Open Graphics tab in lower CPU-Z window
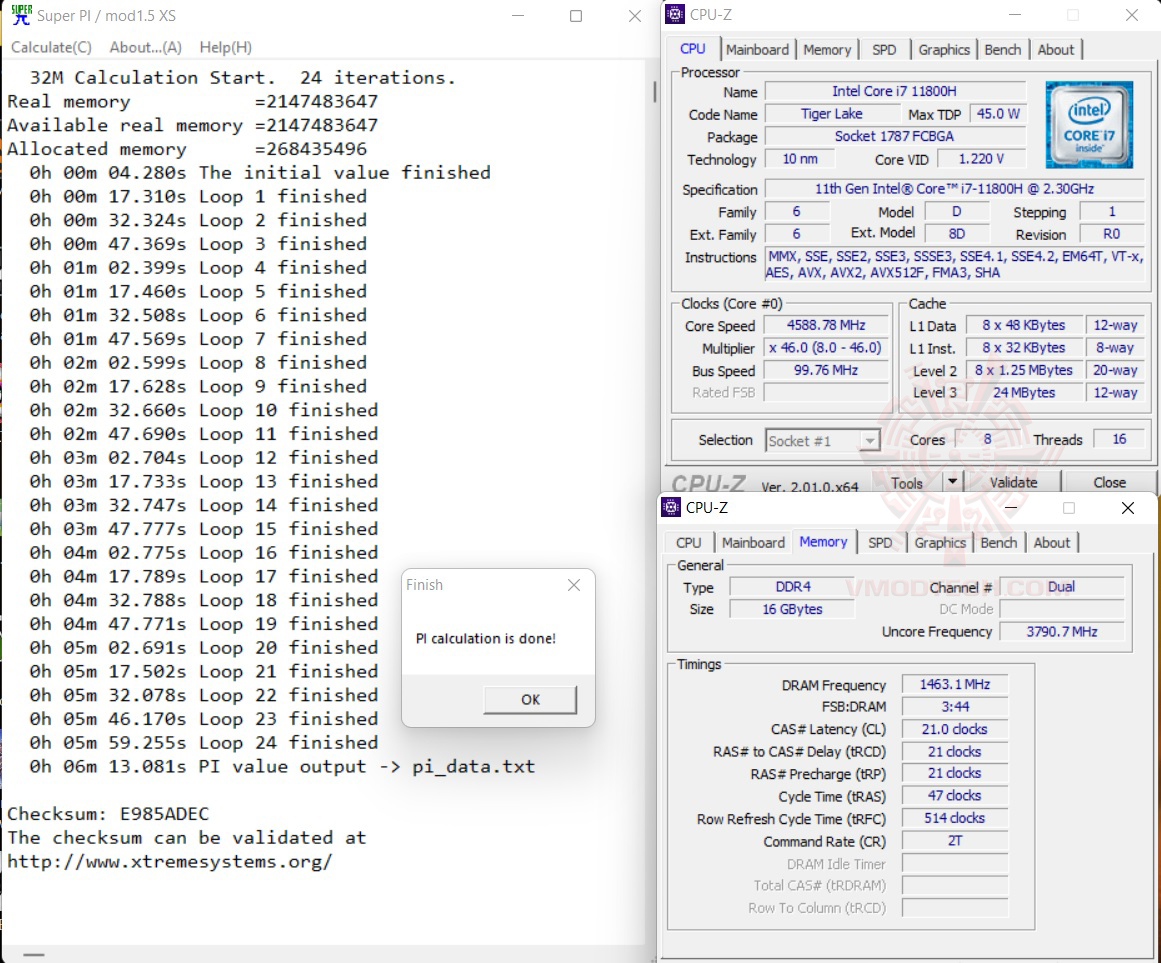The image size is (1161, 963). coord(940,543)
